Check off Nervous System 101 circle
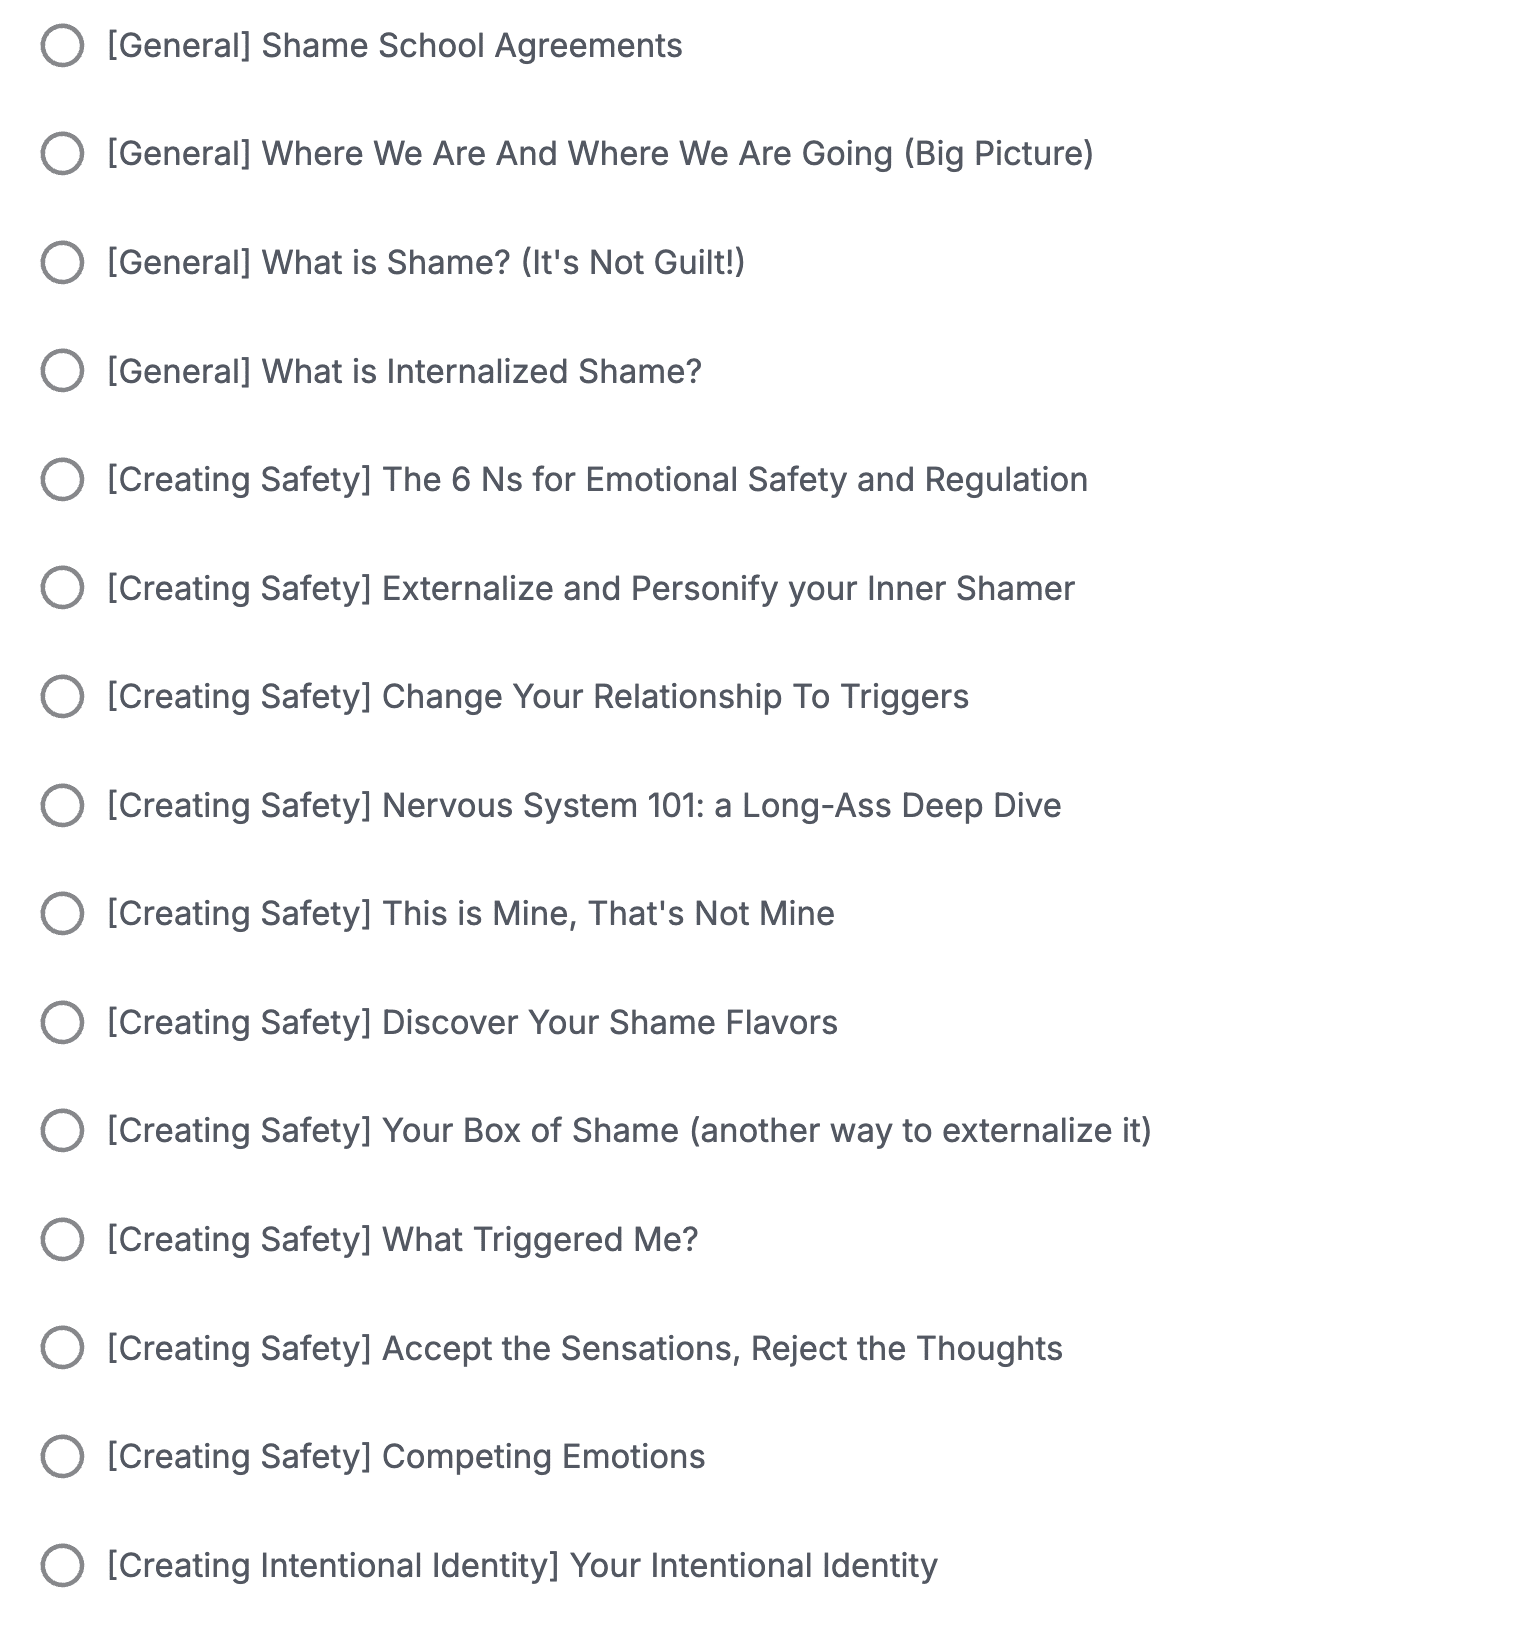 62,805
